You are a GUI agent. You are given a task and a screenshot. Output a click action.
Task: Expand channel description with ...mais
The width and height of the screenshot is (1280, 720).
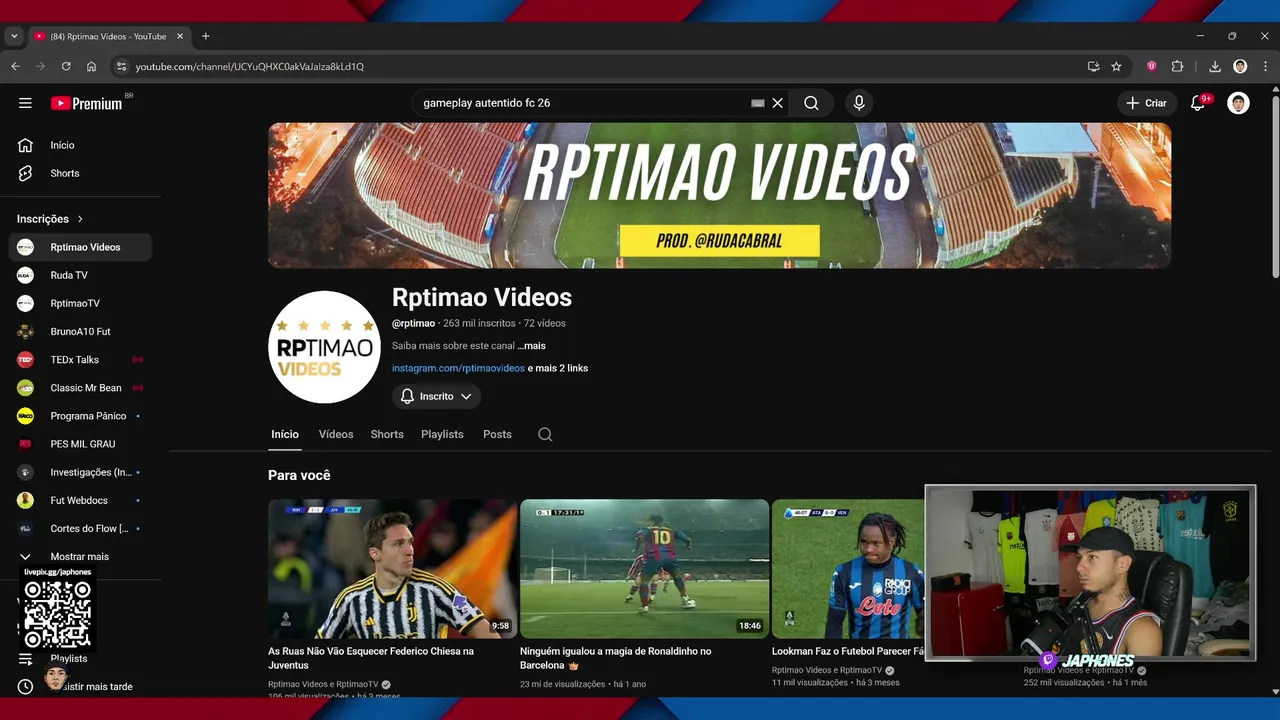coord(532,346)
